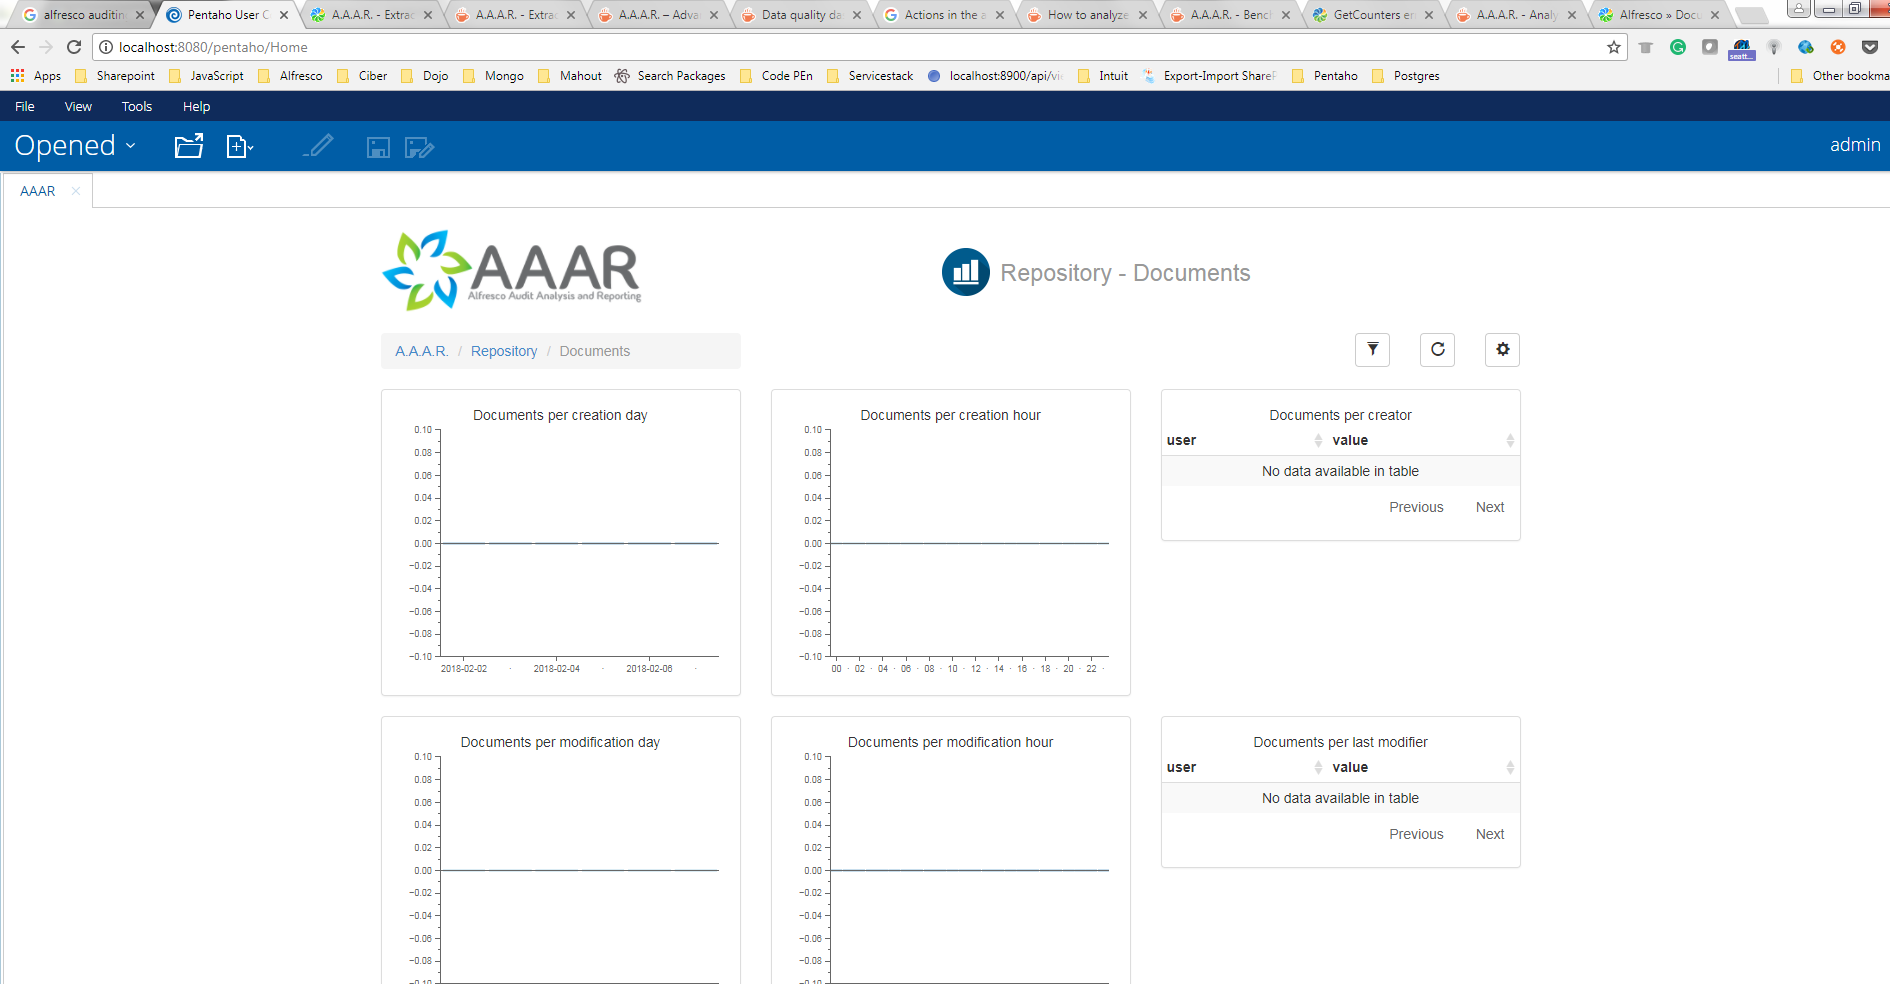
Task: Click the admin user label
Action: pos(1855,145)
